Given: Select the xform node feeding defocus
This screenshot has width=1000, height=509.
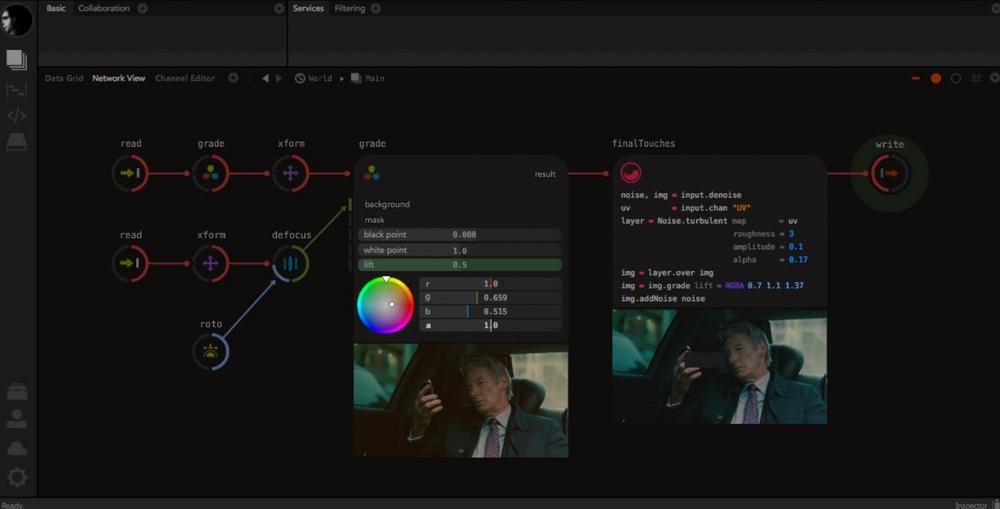Looking at the screenshot, I should [210, 263].
